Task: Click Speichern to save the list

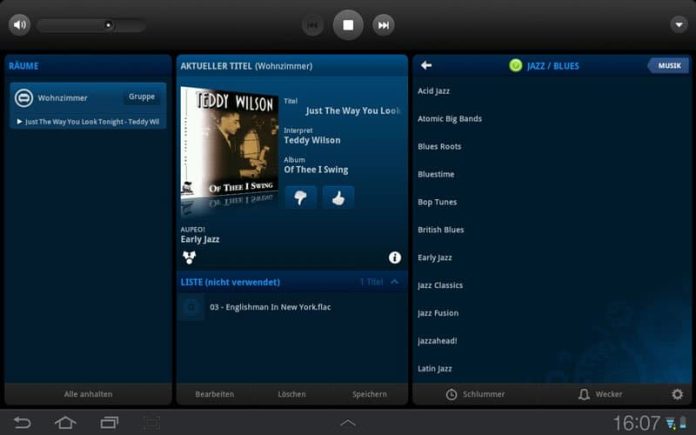Action: point(369,394)
